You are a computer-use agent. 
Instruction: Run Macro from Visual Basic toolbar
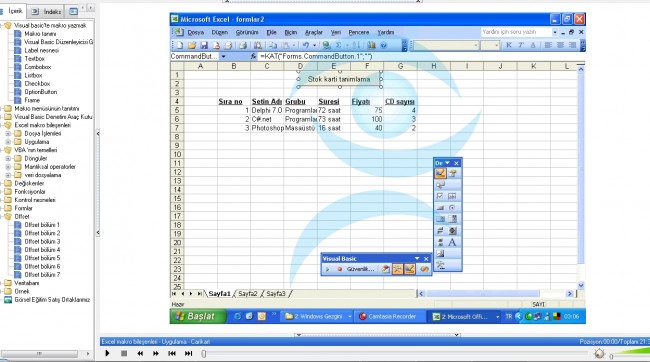pos(327,270)
